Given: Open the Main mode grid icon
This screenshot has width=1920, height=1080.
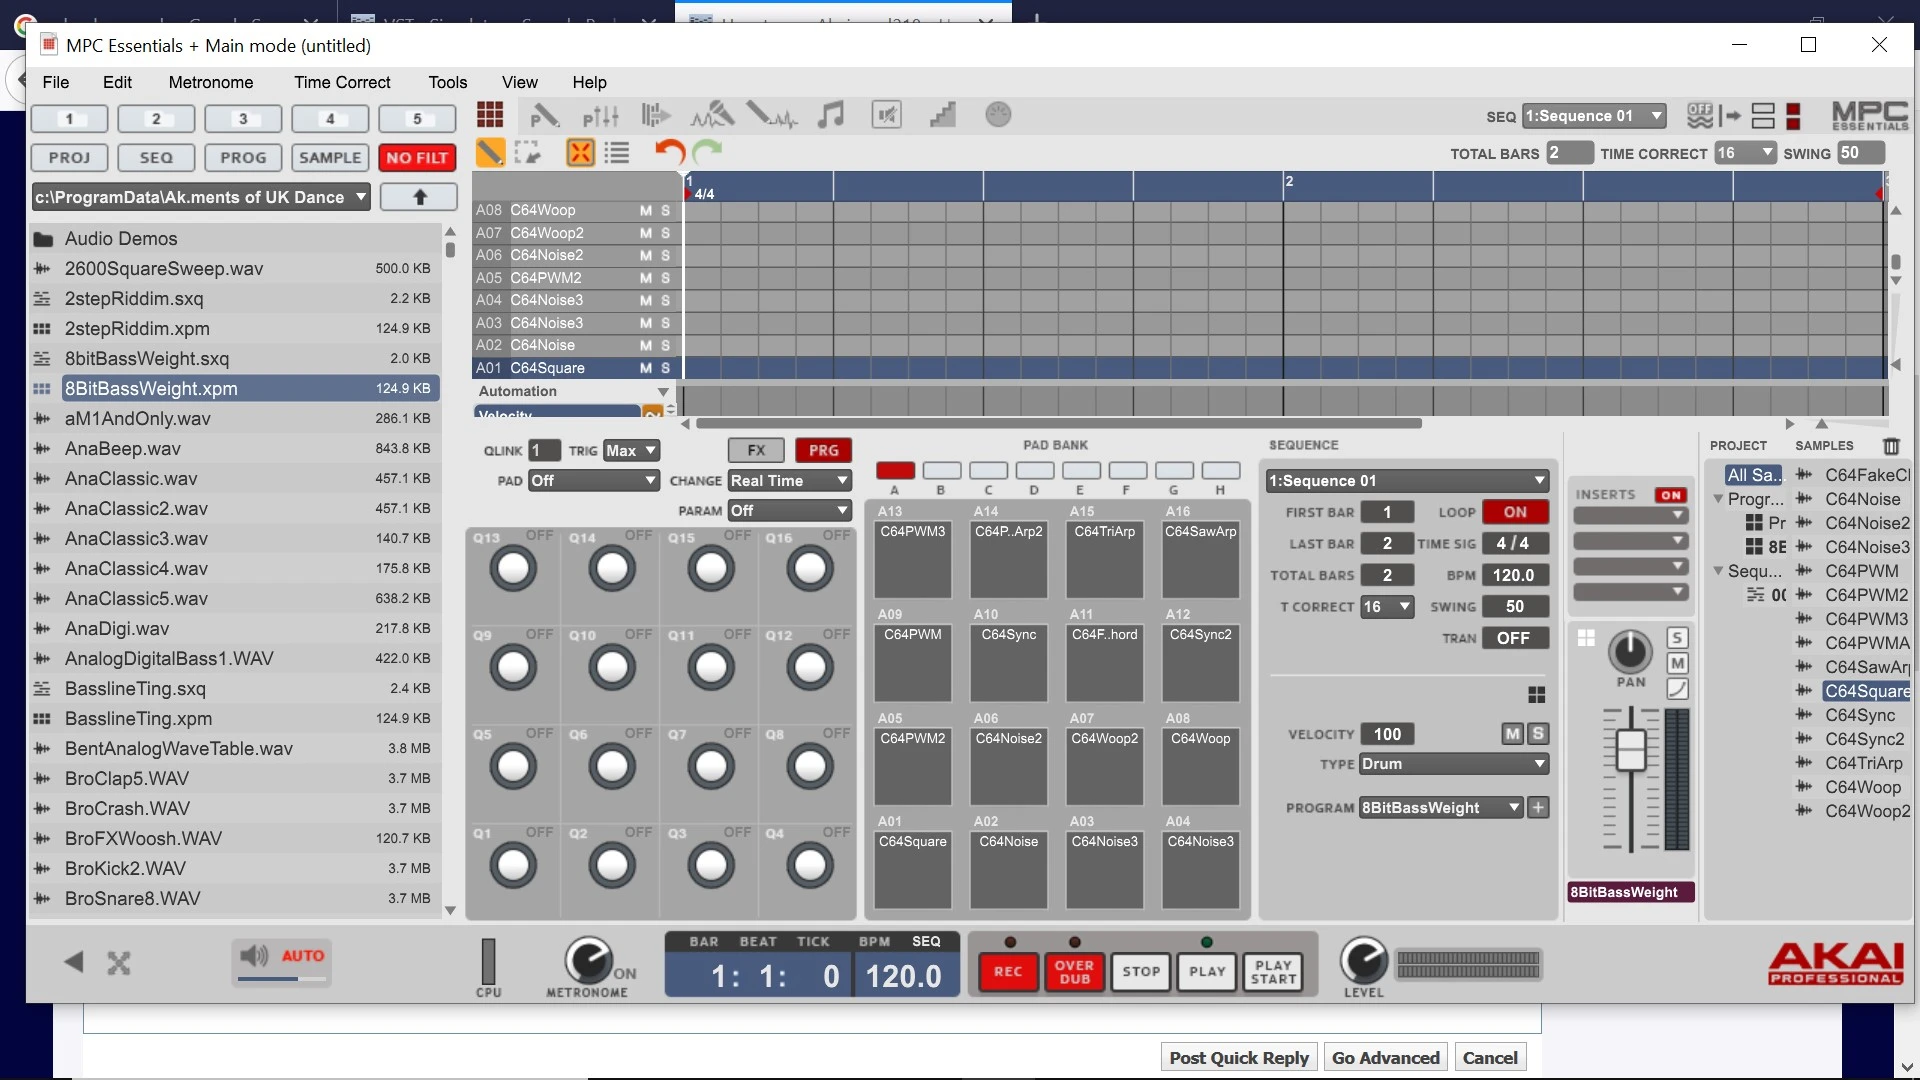Looking at the screenshot, I should pos(490,115).
